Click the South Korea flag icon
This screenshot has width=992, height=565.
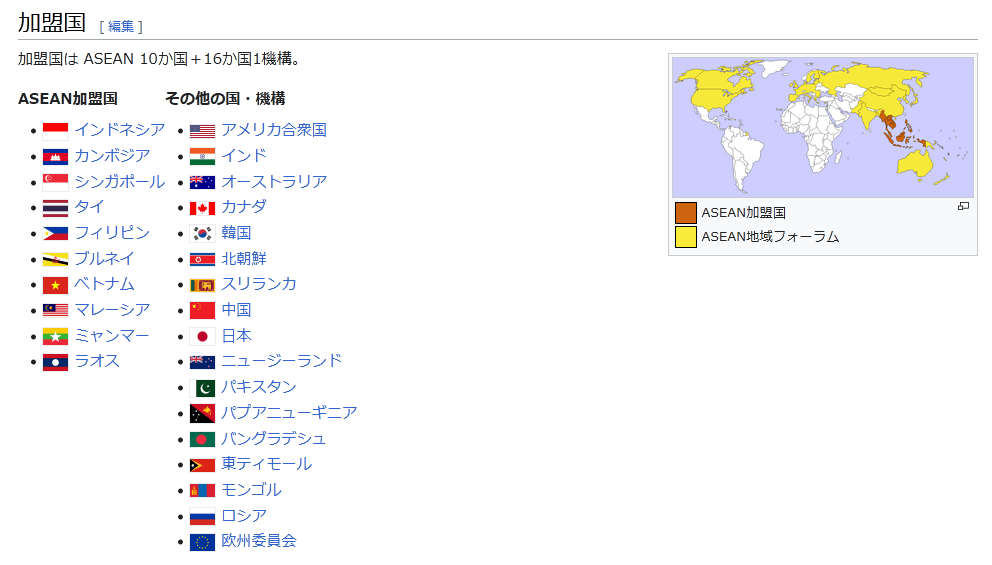click(x=202, y=234)
